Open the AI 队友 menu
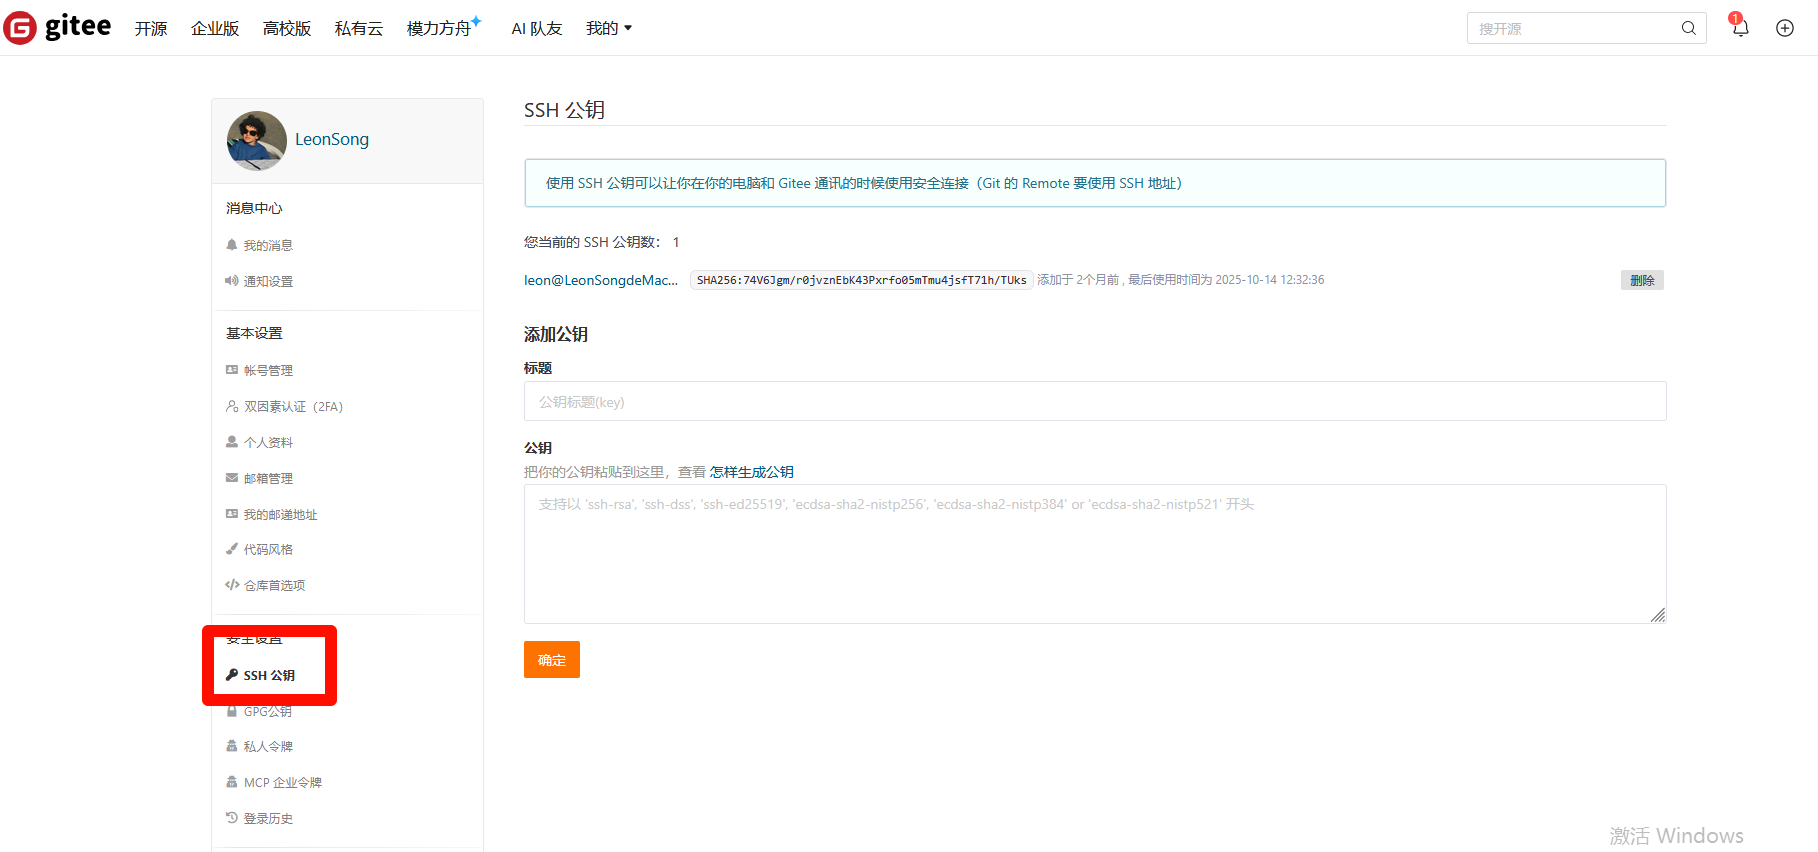 [x=537, y=28]
